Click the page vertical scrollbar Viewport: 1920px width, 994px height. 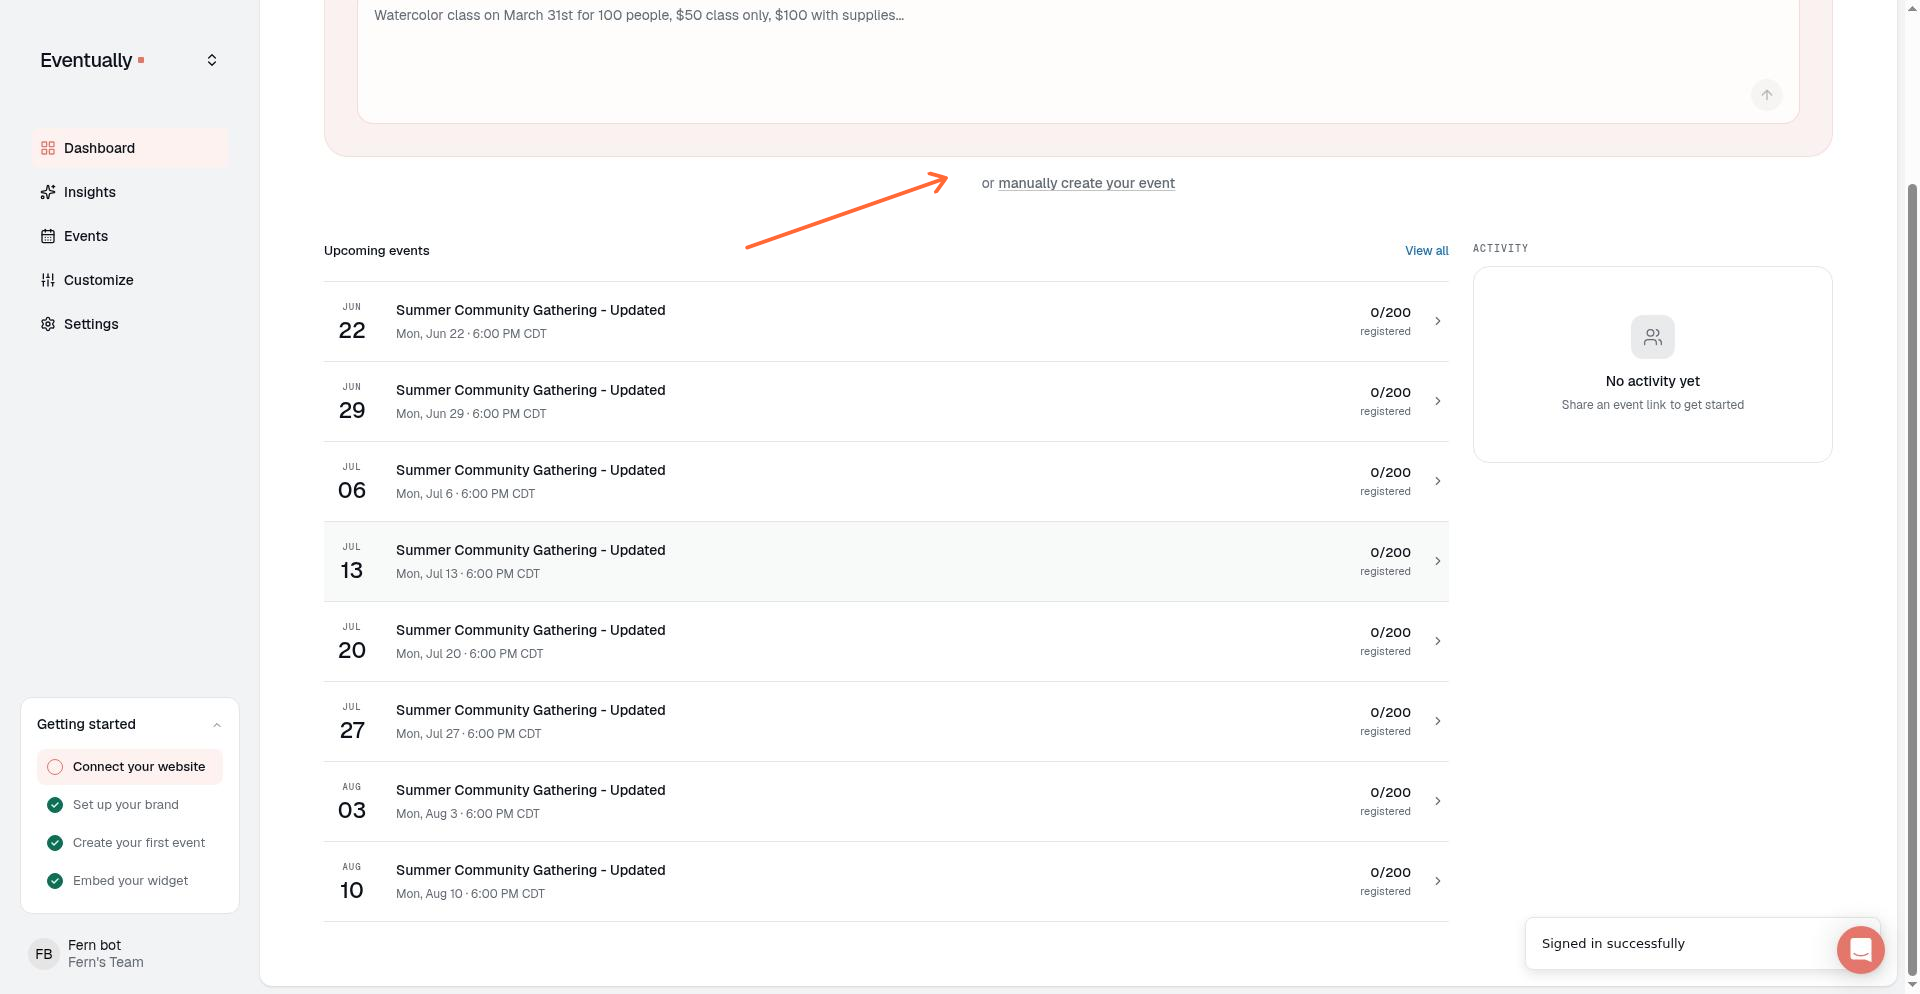1913,579
